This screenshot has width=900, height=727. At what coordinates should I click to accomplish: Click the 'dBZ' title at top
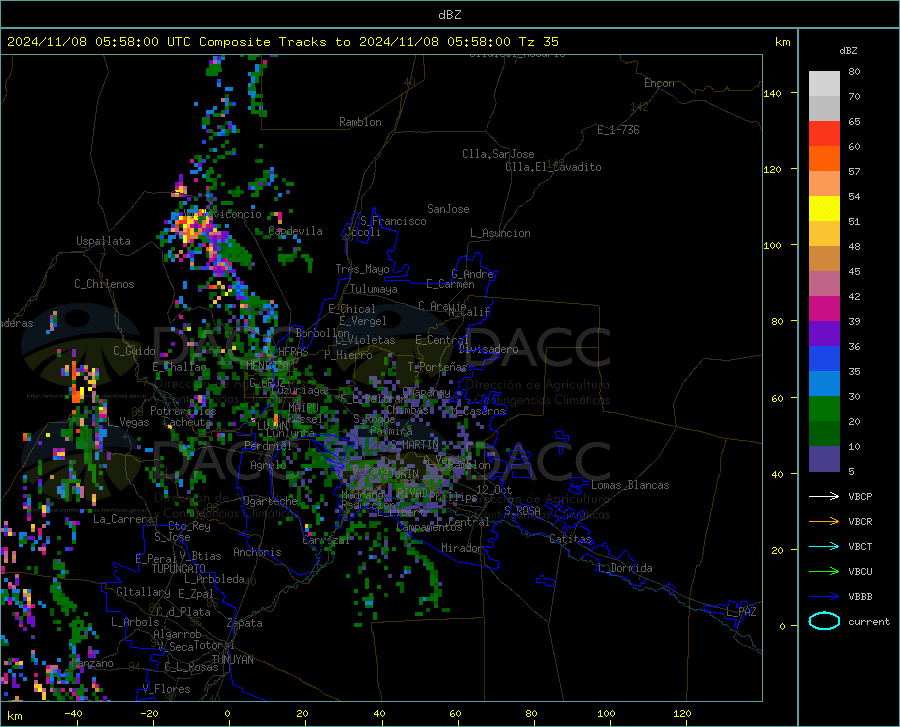tap(449, 15)
